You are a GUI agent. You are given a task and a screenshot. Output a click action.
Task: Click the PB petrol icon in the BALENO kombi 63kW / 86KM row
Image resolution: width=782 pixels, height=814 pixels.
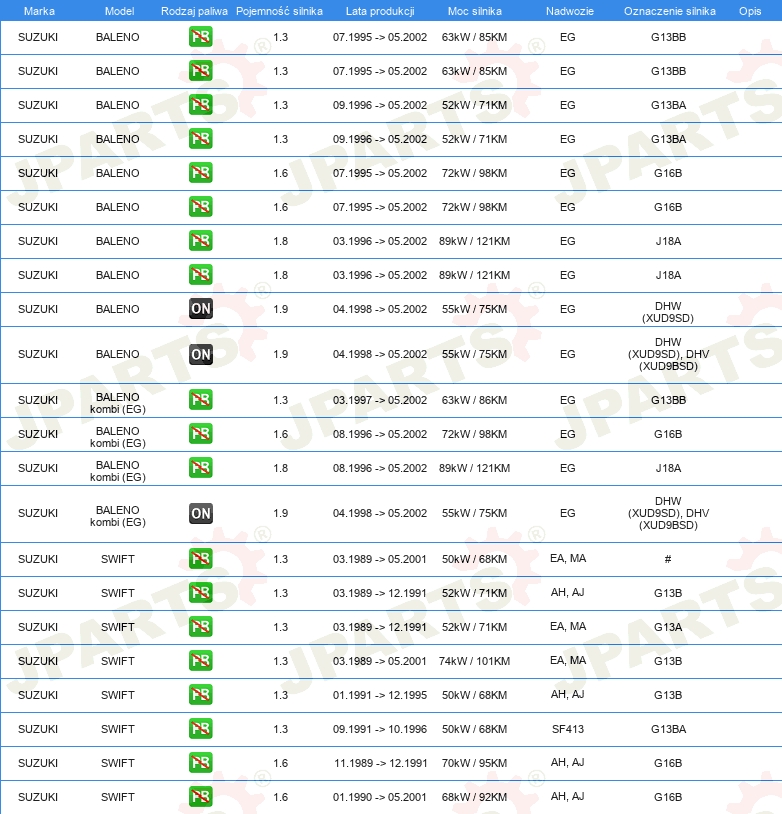(x=200, y=400)
